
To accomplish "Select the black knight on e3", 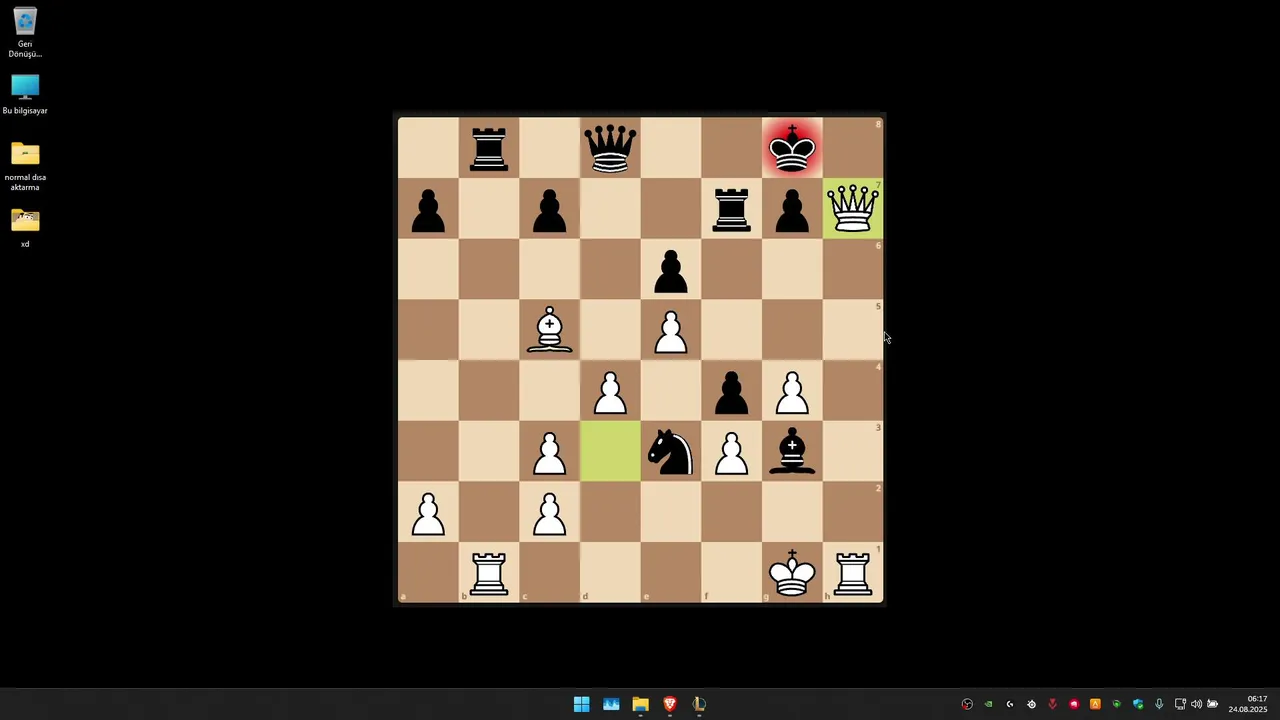I will 671,452.
